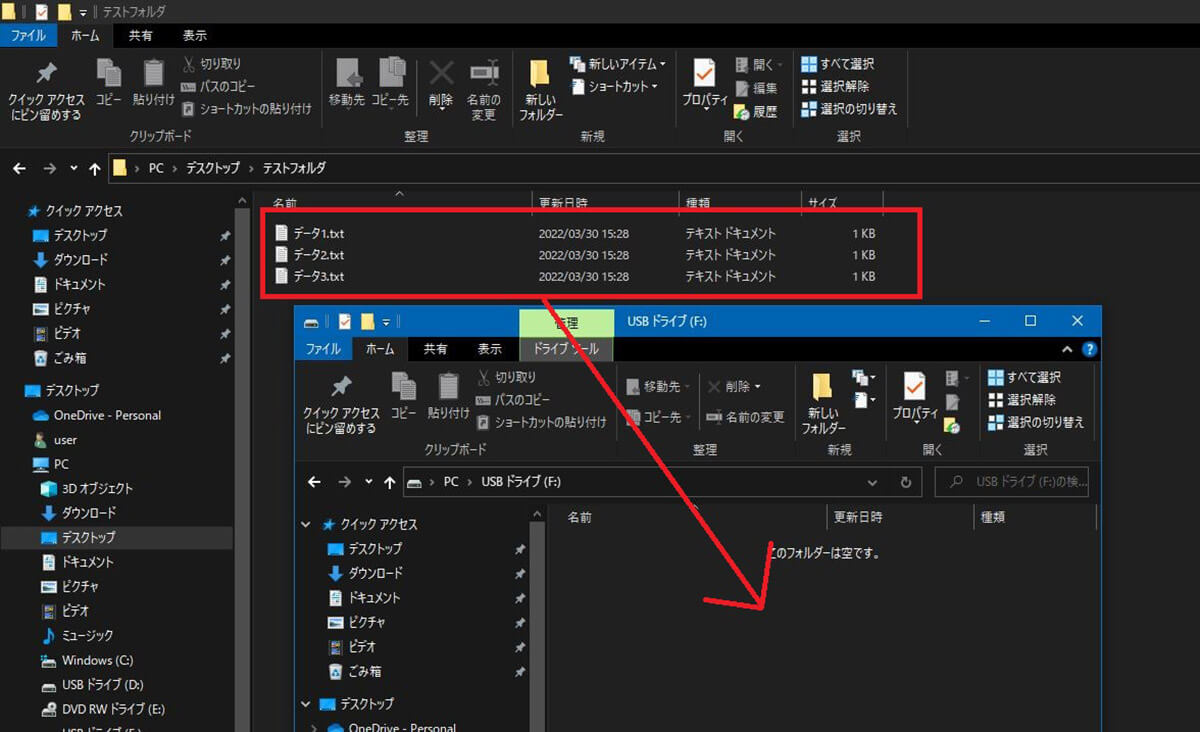
Task: Click 選択の切り替え in USB drive window
Action: [x=1035, y=422]
